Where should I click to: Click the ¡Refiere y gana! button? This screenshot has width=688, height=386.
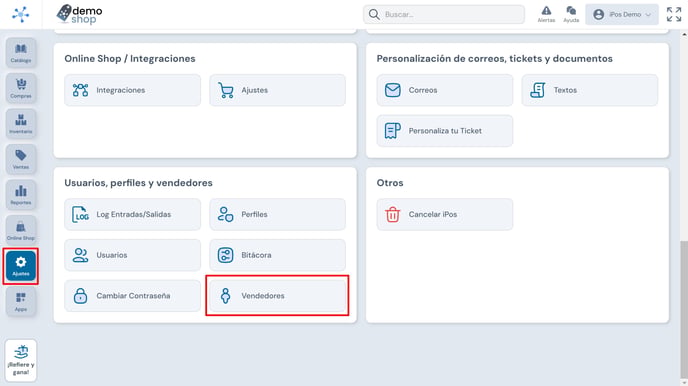(21, 360)
